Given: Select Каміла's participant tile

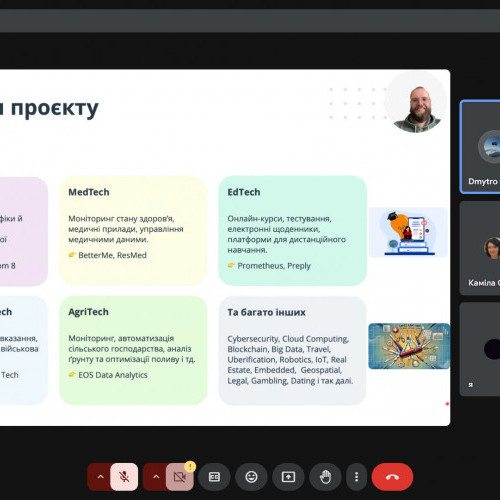Looking at the screenshot, I should [480, 248].
